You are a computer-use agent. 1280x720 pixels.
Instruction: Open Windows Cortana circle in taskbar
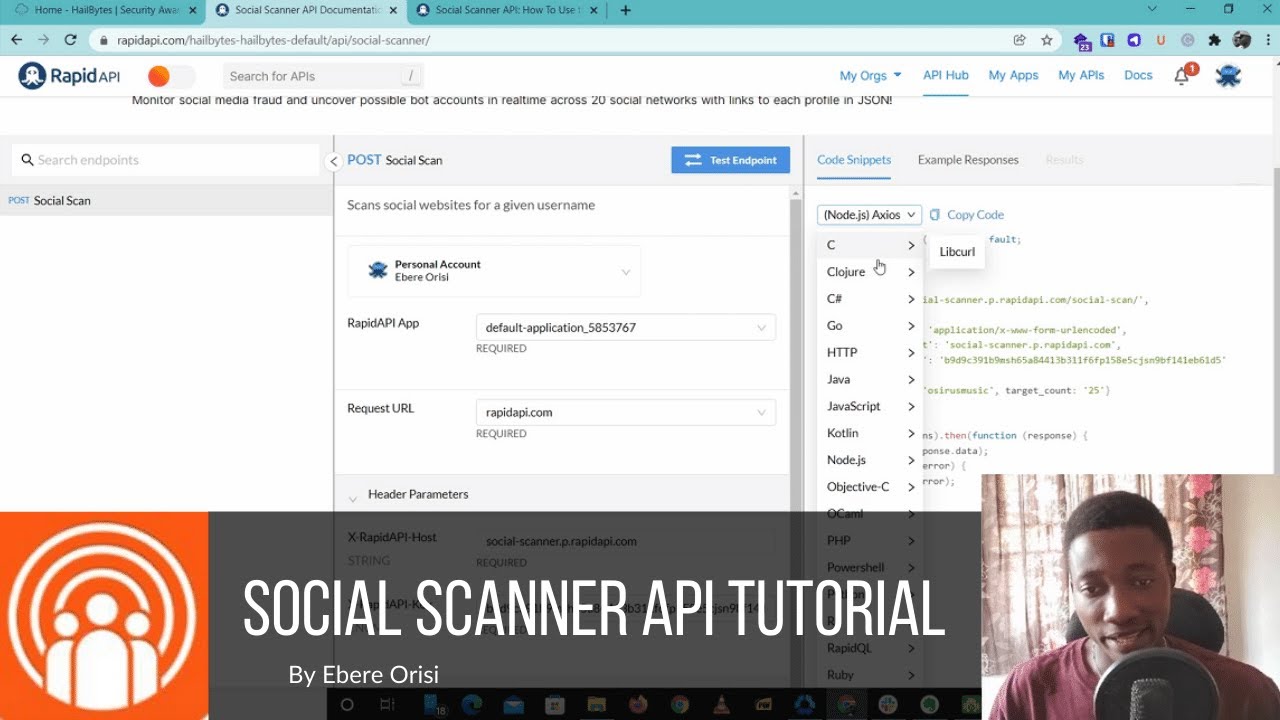point(347,705)
